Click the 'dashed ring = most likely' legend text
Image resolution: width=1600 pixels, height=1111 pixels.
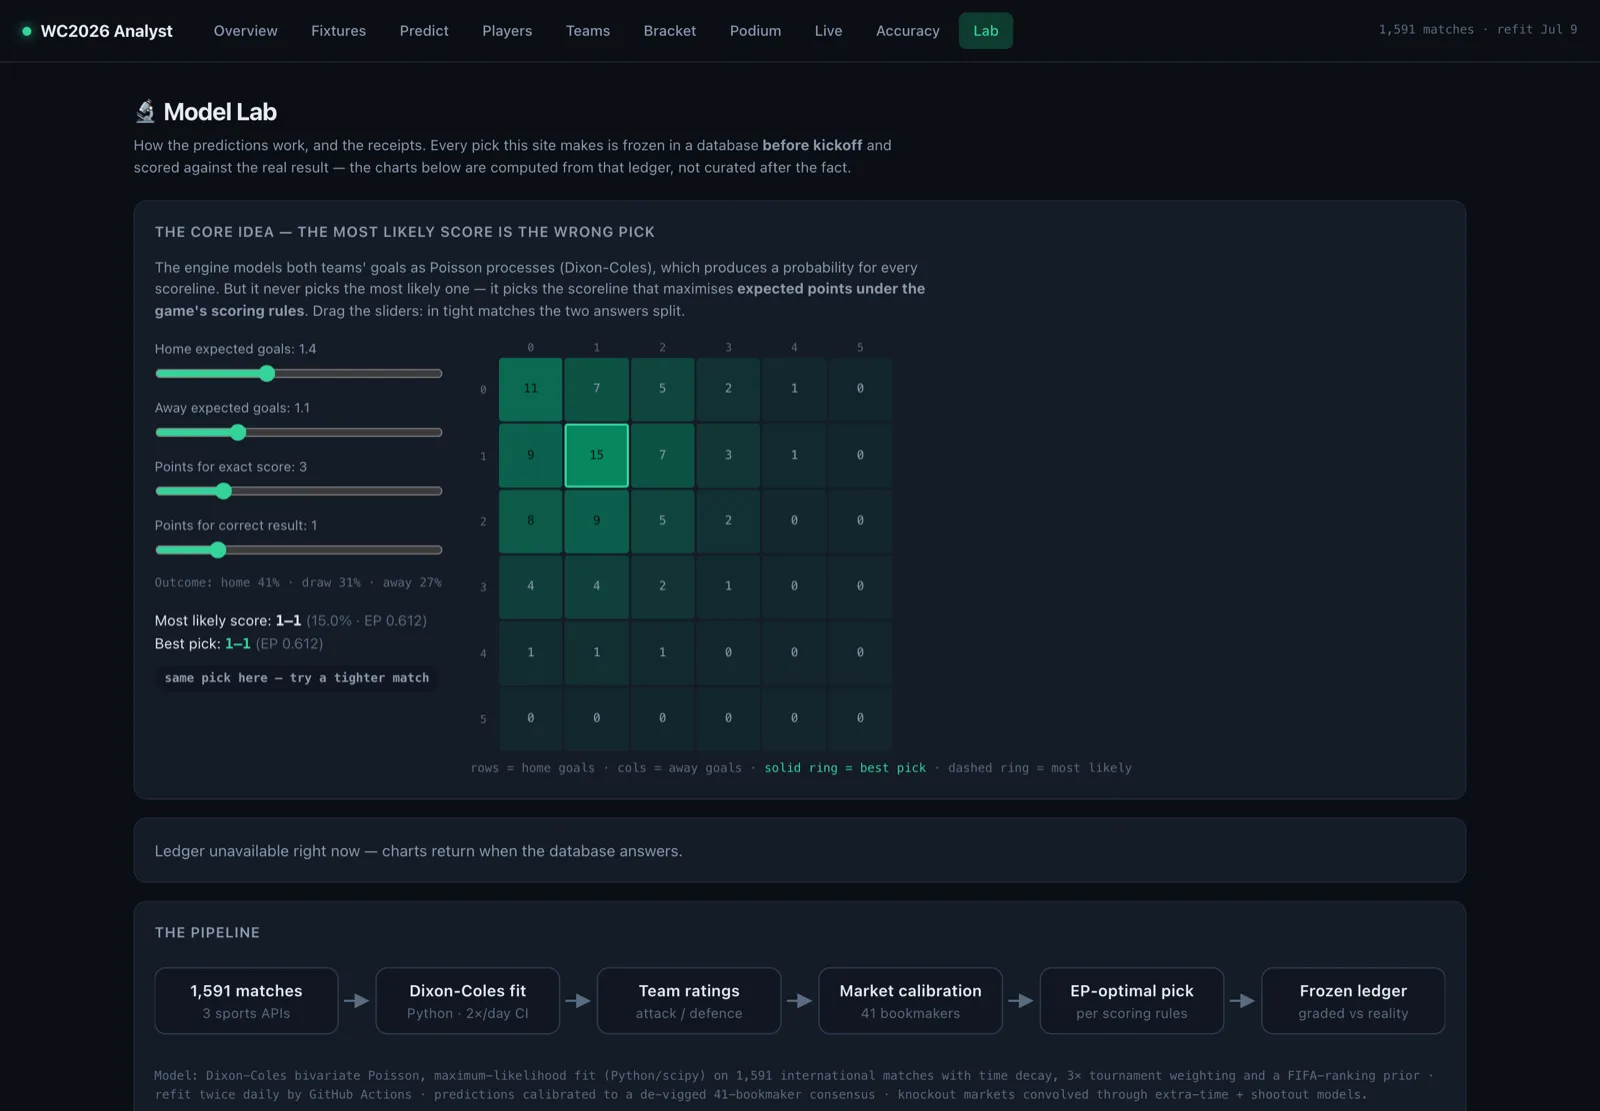pos(1040,768)
